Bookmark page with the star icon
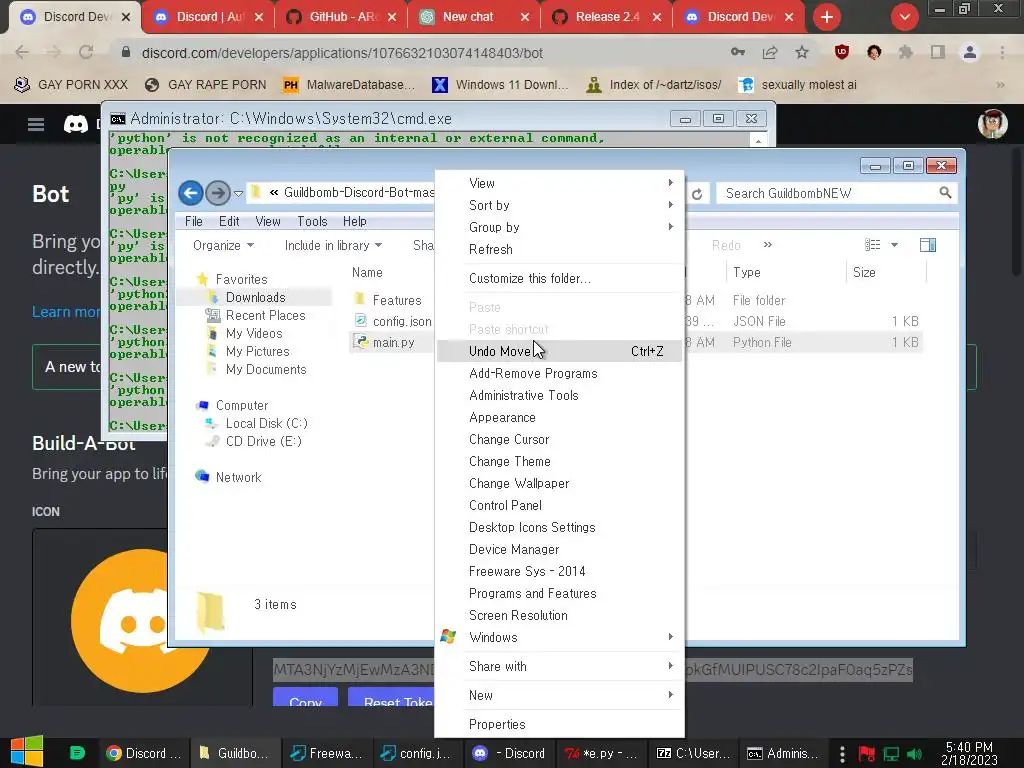The image size is (1024, 768). pyautogui.click(x=801, y=52)
